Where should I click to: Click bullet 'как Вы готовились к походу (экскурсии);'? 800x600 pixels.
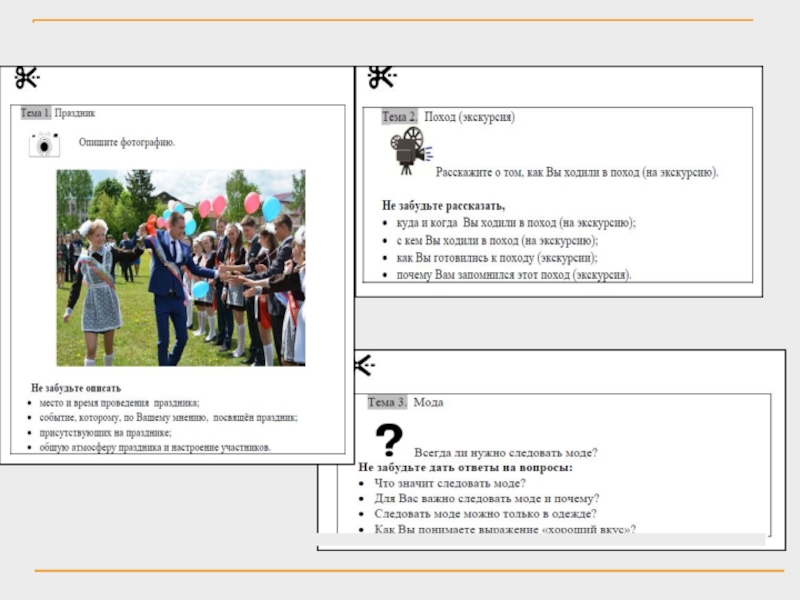point(496,258)
